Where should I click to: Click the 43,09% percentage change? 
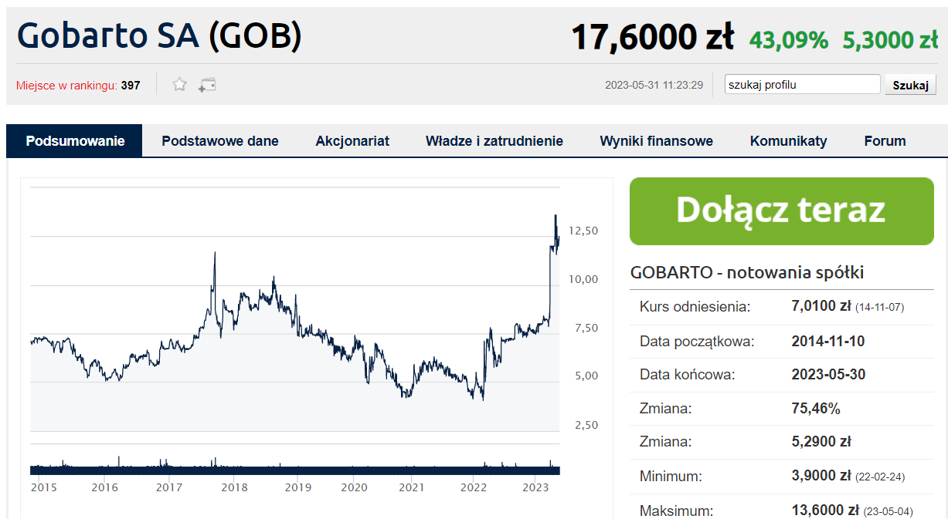tap(788, 41)
